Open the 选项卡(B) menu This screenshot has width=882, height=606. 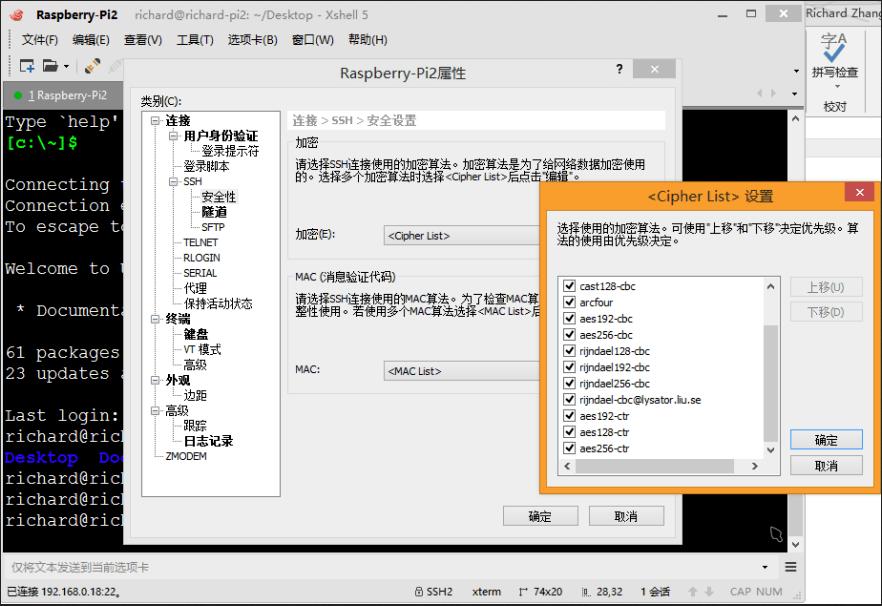253,40
